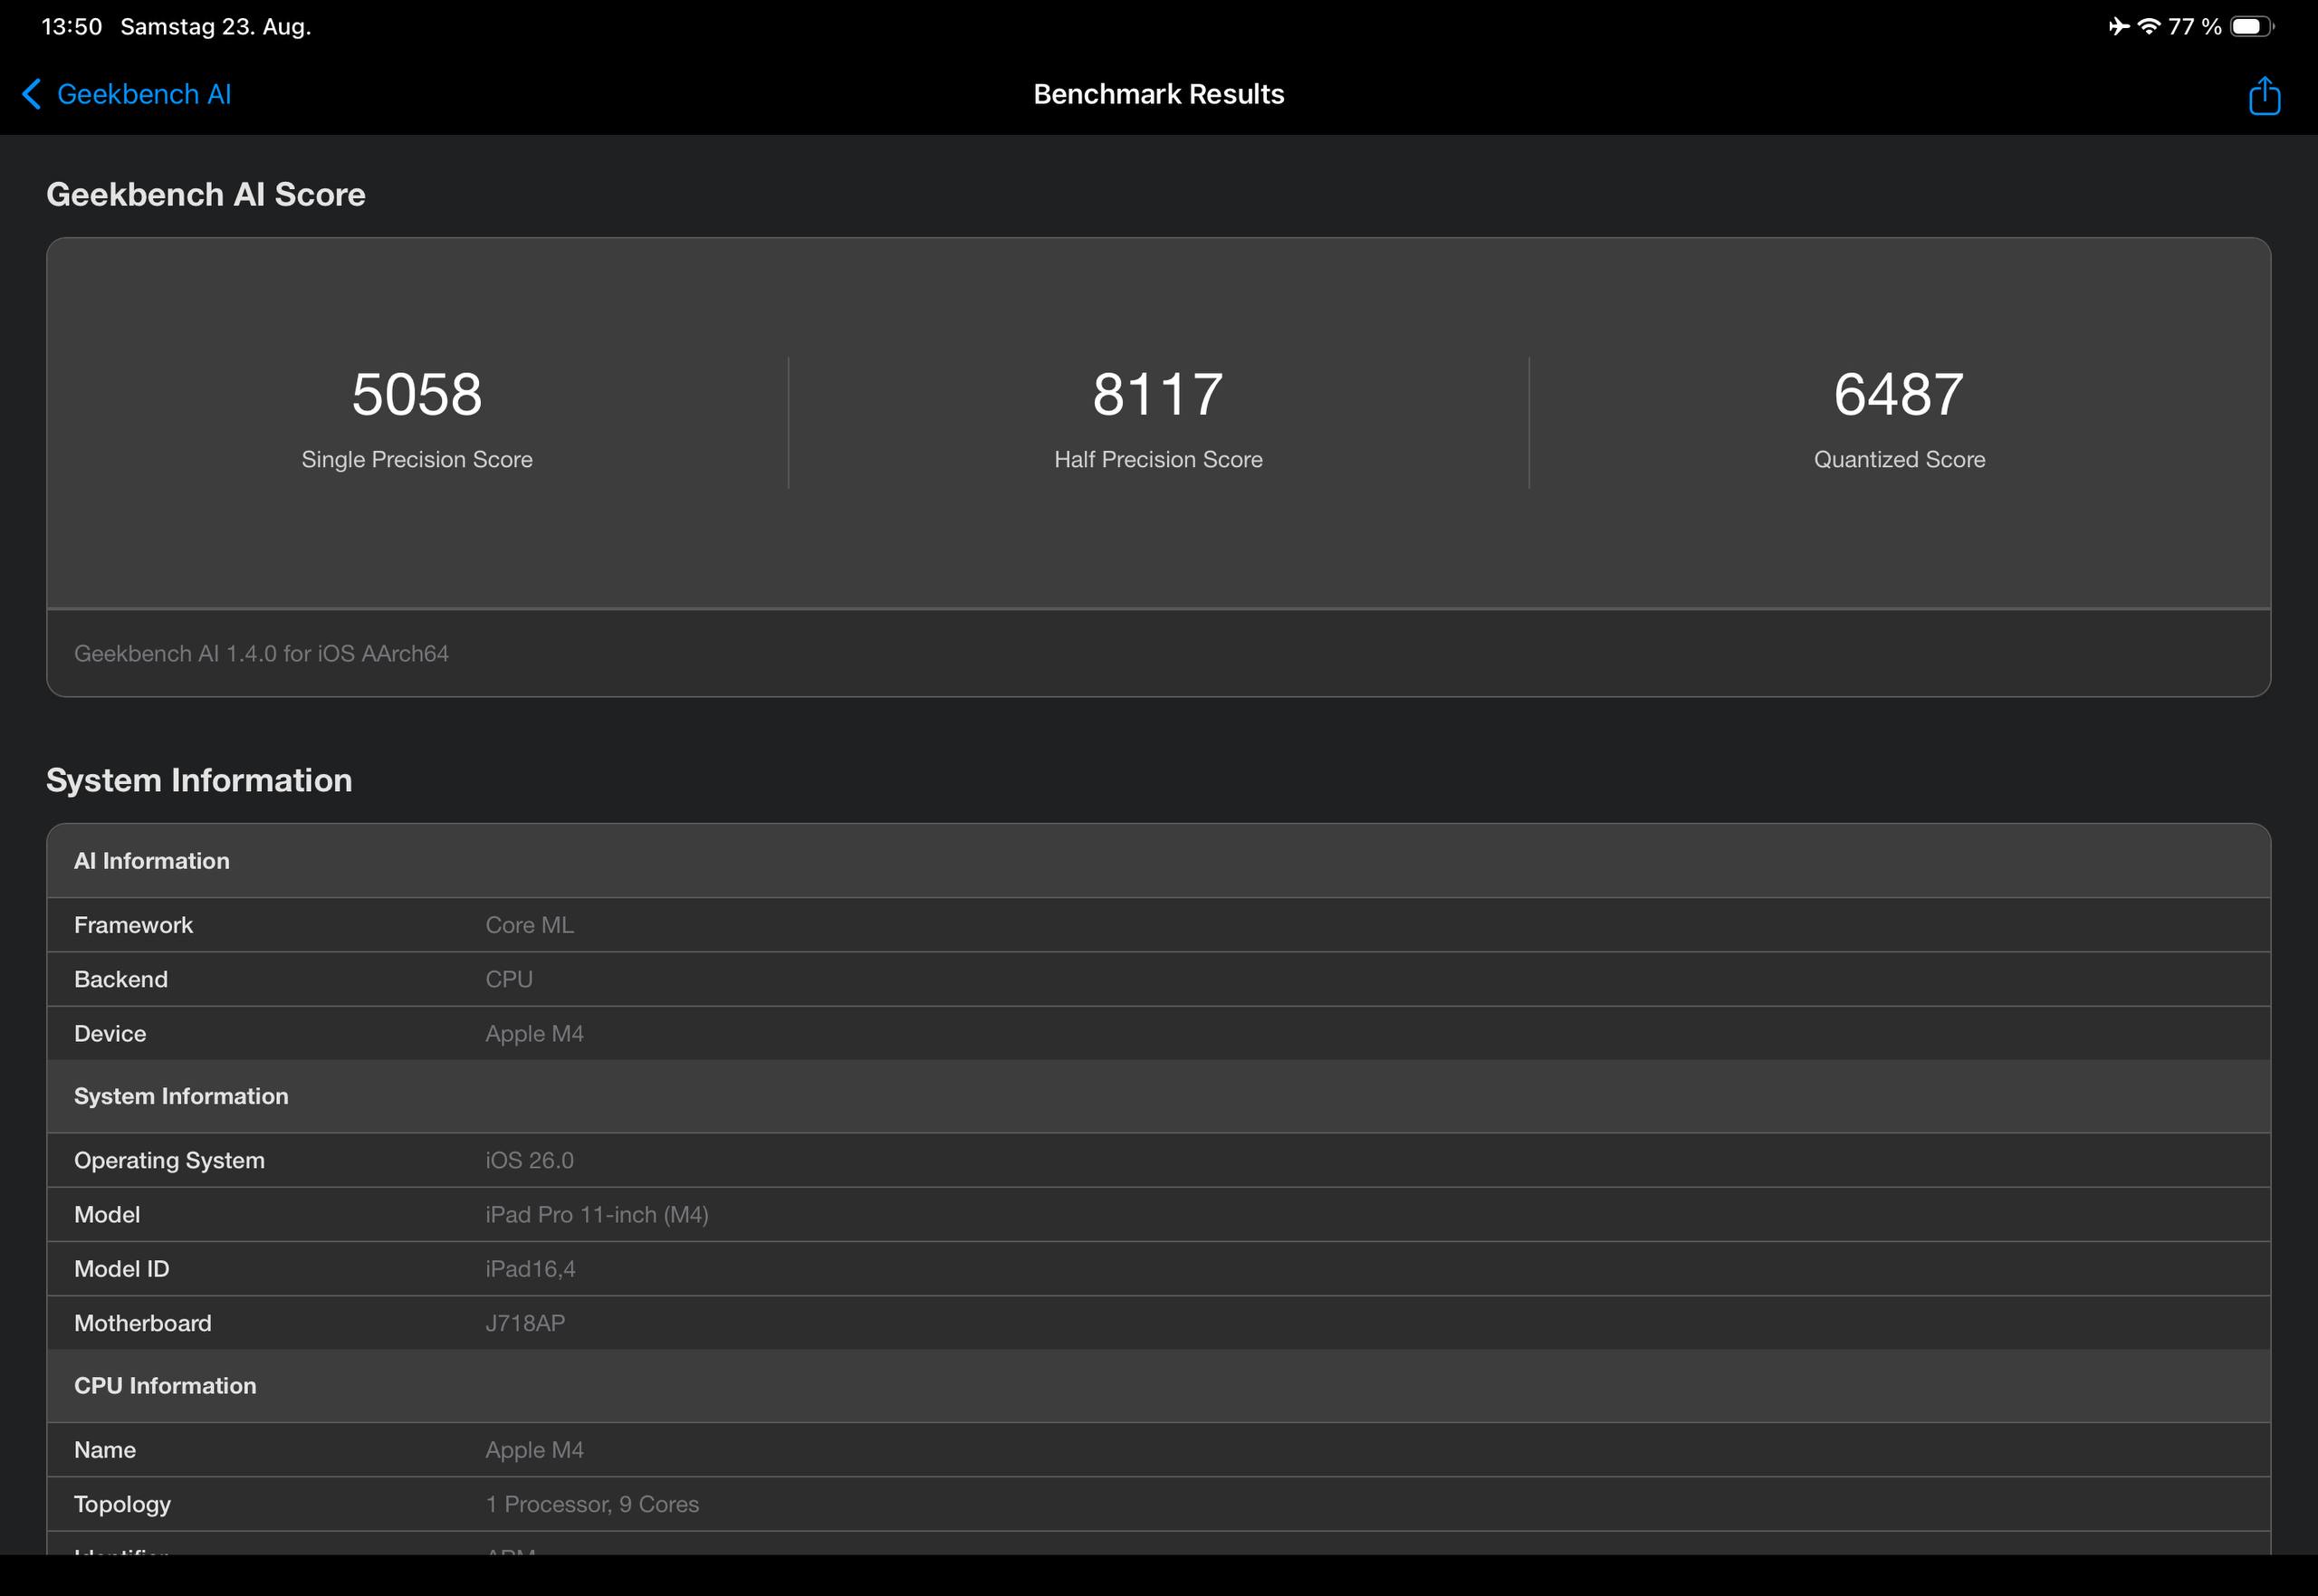Tap the Wi-Fi status icon
Image resolution: width=2318 pixels, height=1596 pixels.
(2148, 27)
